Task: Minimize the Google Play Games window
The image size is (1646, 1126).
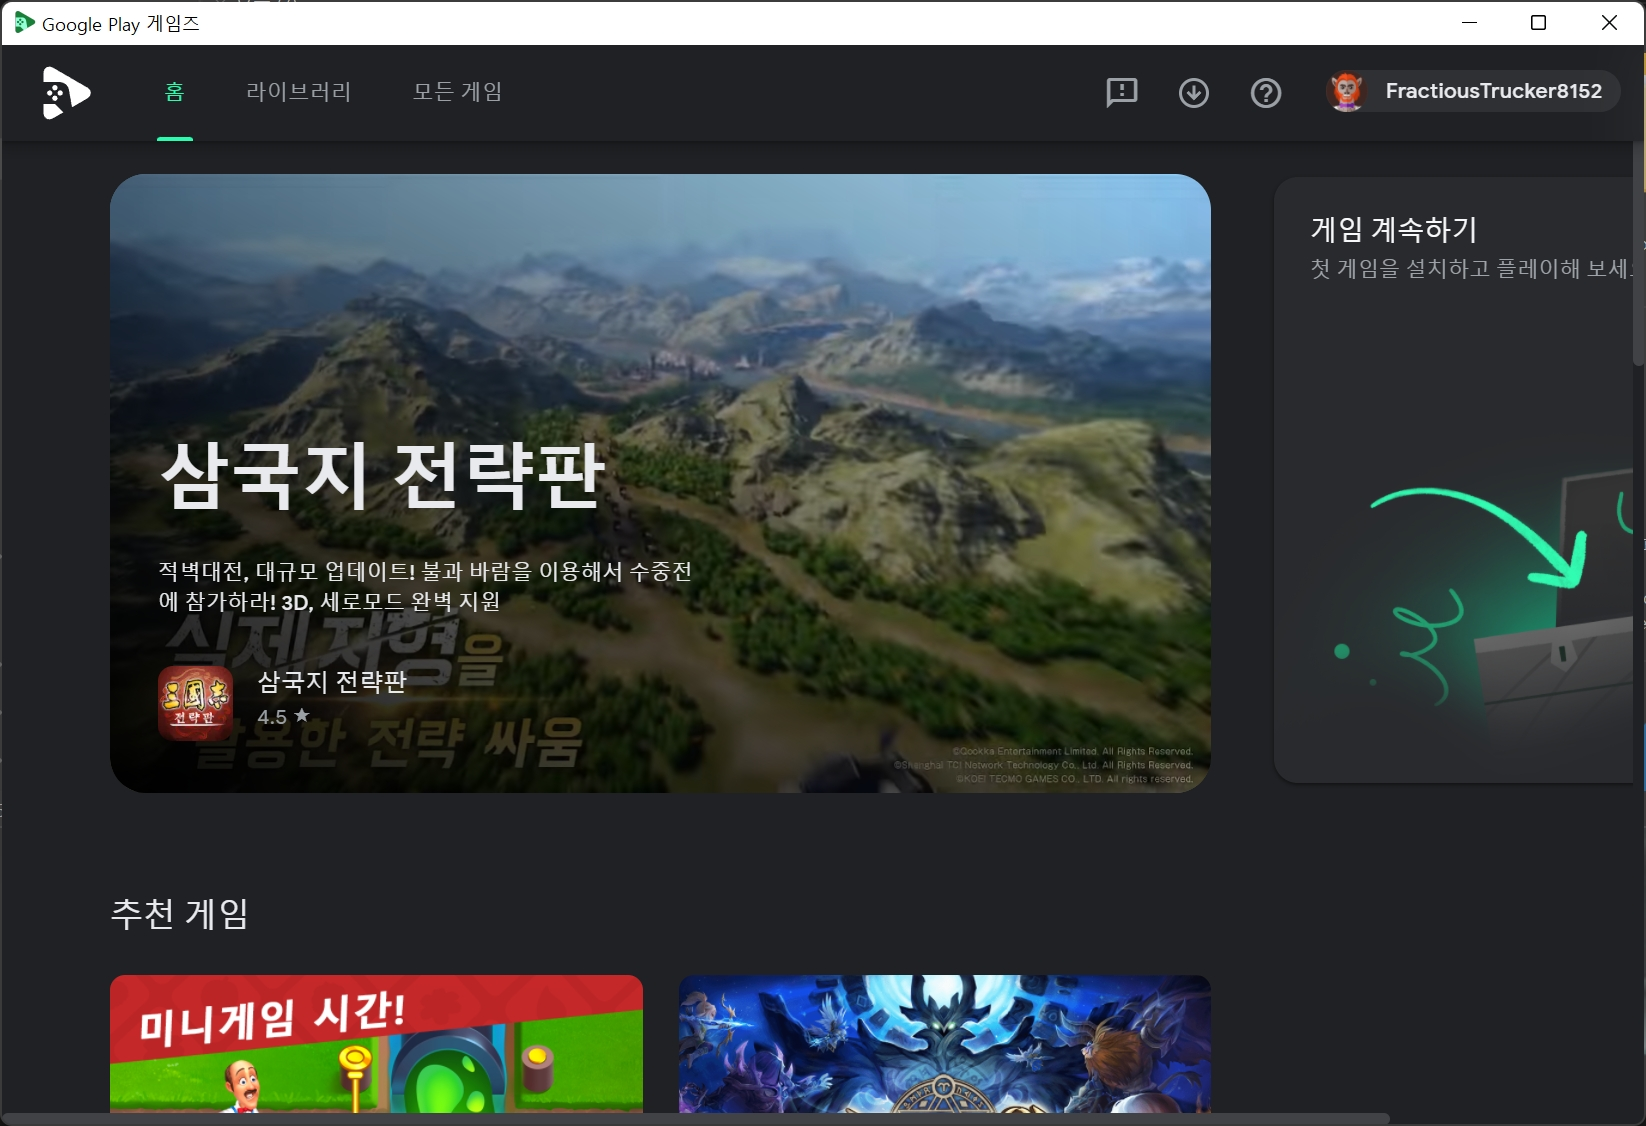Action: pos(1468,22)
